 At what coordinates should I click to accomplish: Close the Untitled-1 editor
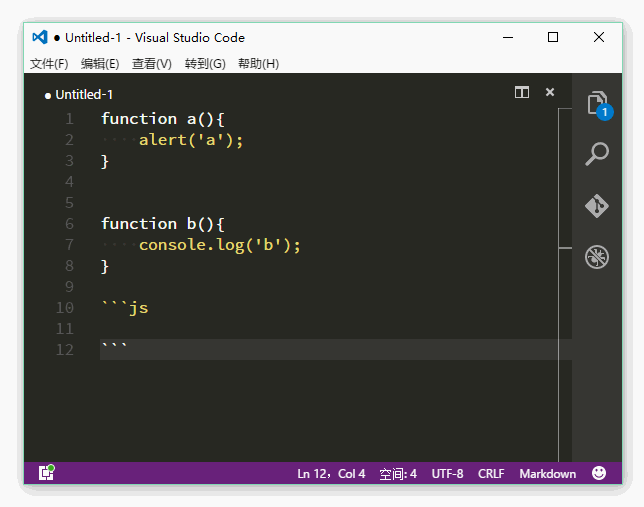550,92
